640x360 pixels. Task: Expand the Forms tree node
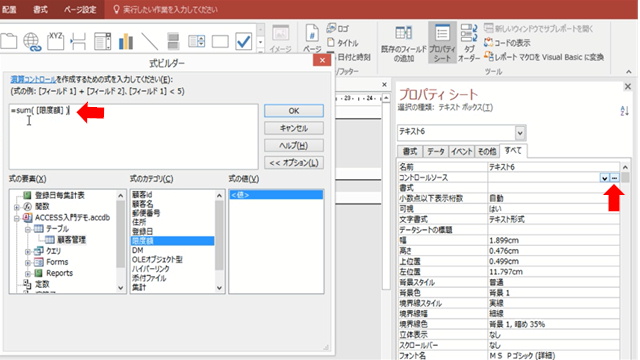click(28, 262)
